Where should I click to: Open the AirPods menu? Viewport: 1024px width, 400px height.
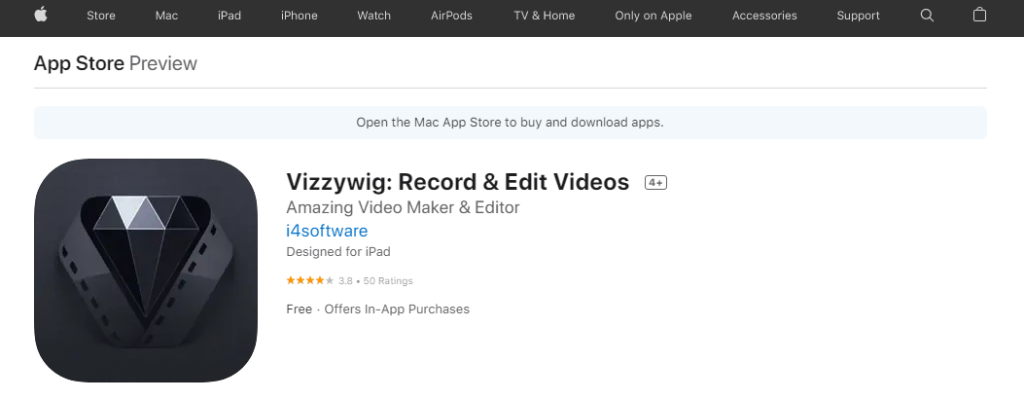tap(451, 16)
